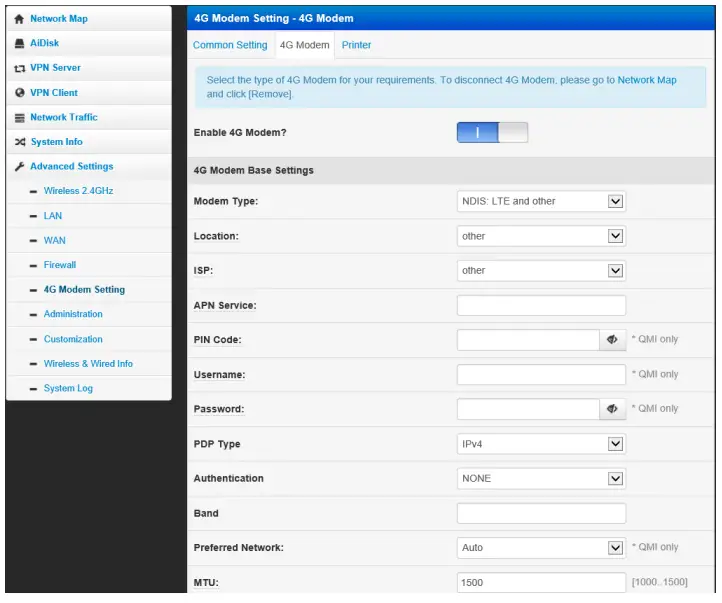Click the Username input field
722x603 pixels.
541,375
